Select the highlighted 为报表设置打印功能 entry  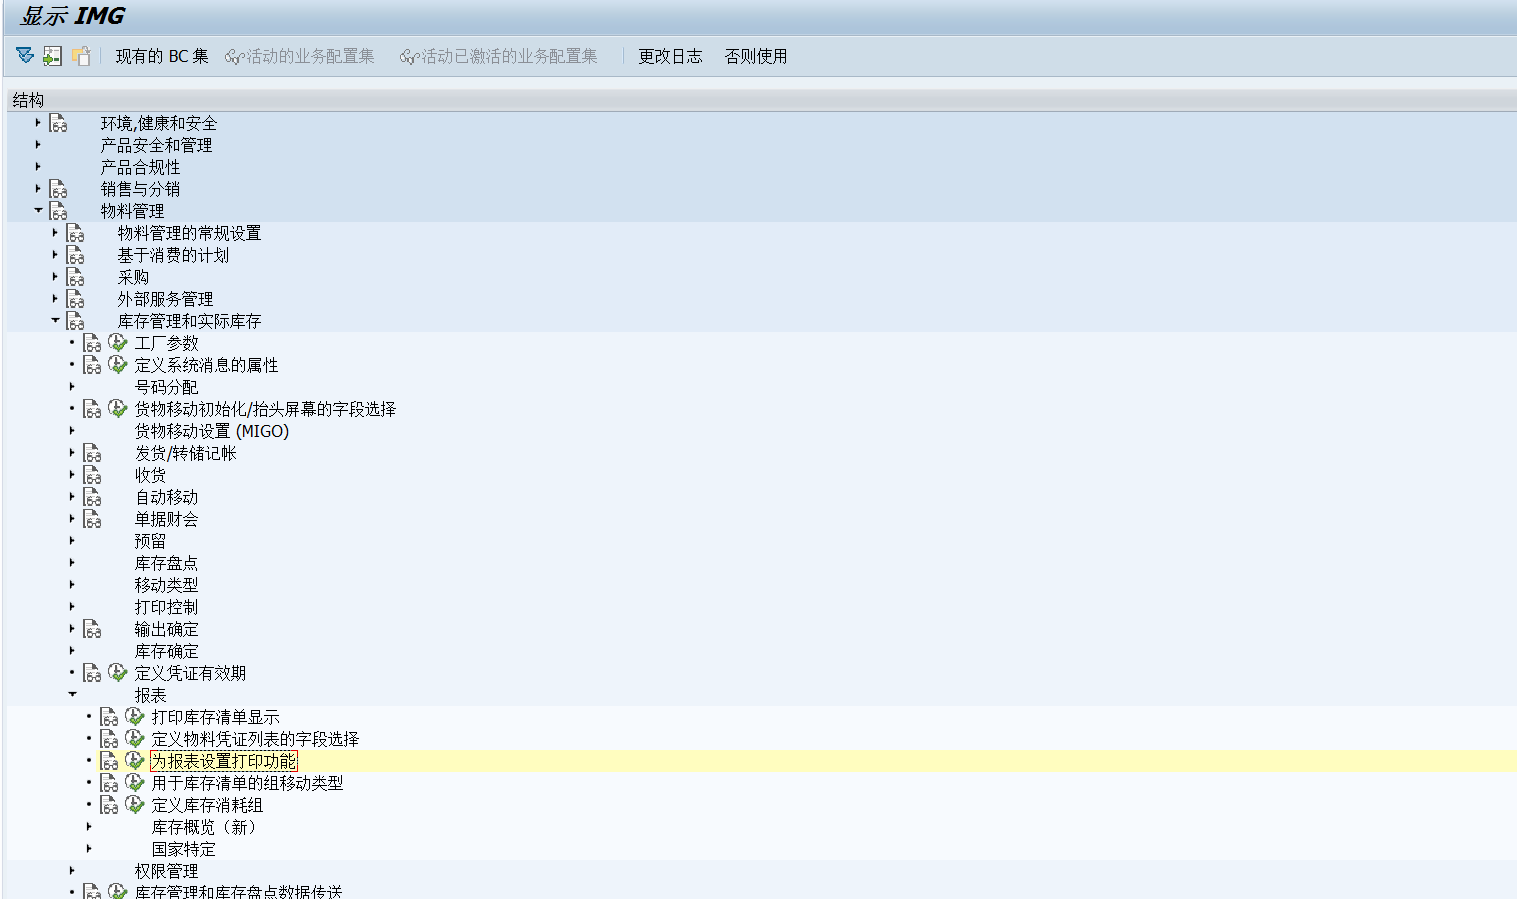coord(224,760)
